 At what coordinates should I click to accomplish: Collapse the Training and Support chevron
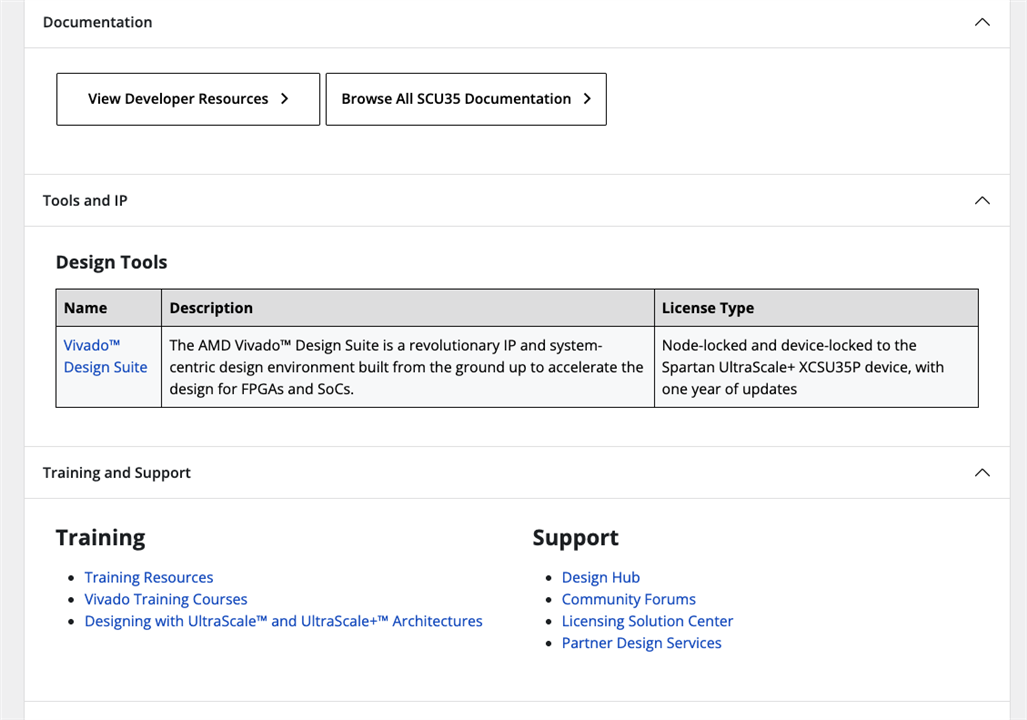pos(982,472)
